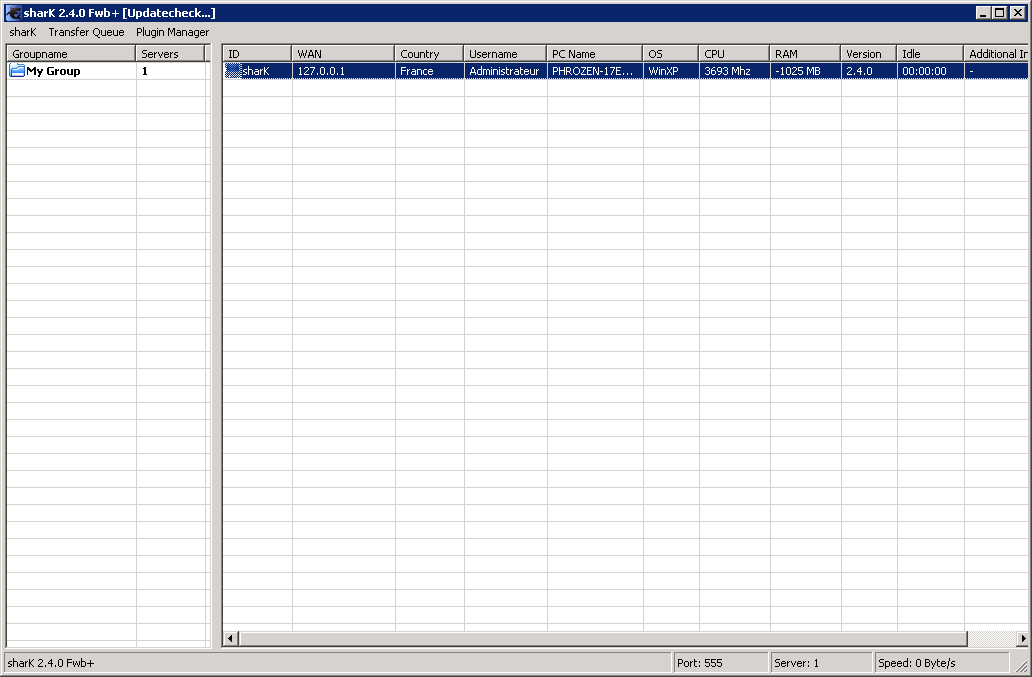Screen dimensions: 1032x677
Task: Sort by the Country column header
Action: [429, 54]
